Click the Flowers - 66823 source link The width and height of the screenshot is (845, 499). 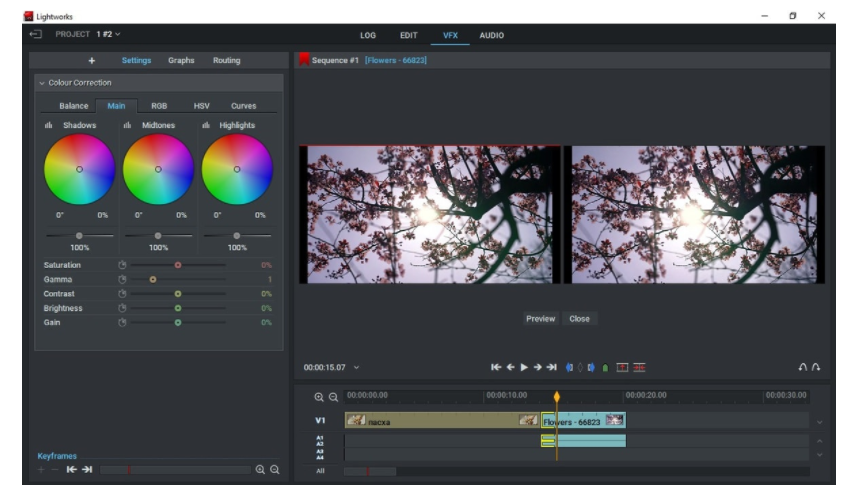[x=396, y=60]
